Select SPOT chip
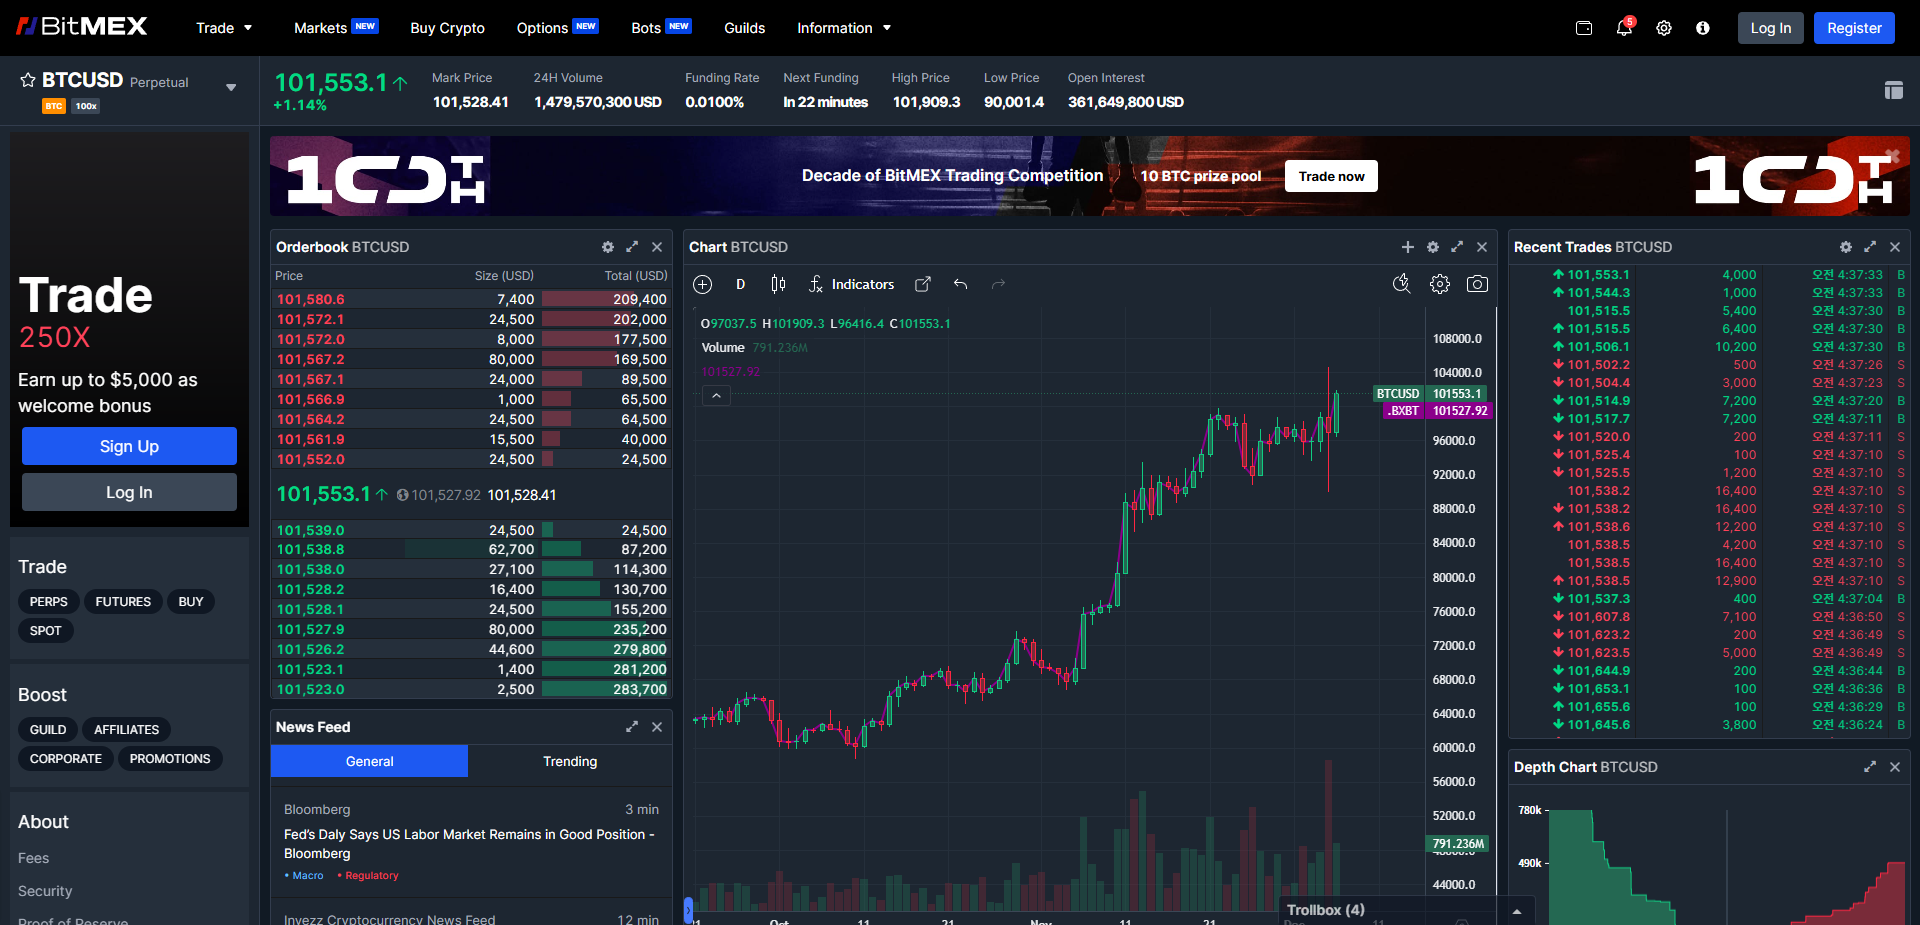Image resolution: width=1920 pixels, height=925 pixels. 45,631
